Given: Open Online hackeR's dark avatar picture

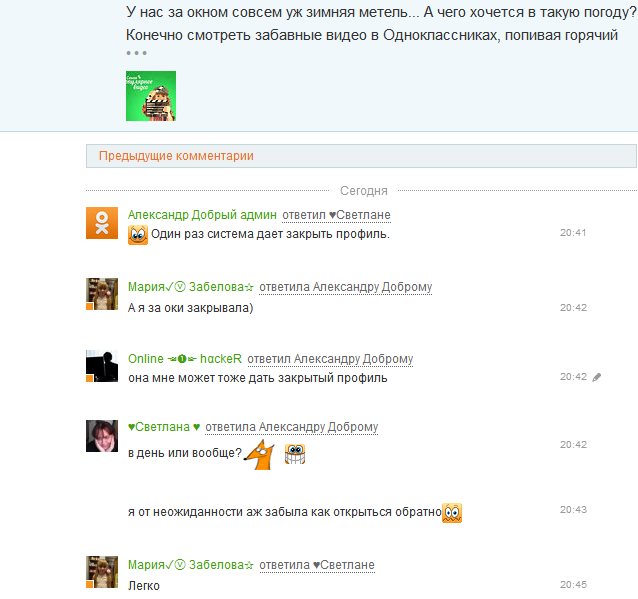Looking at the screenshot, I should tap(102, 366).
